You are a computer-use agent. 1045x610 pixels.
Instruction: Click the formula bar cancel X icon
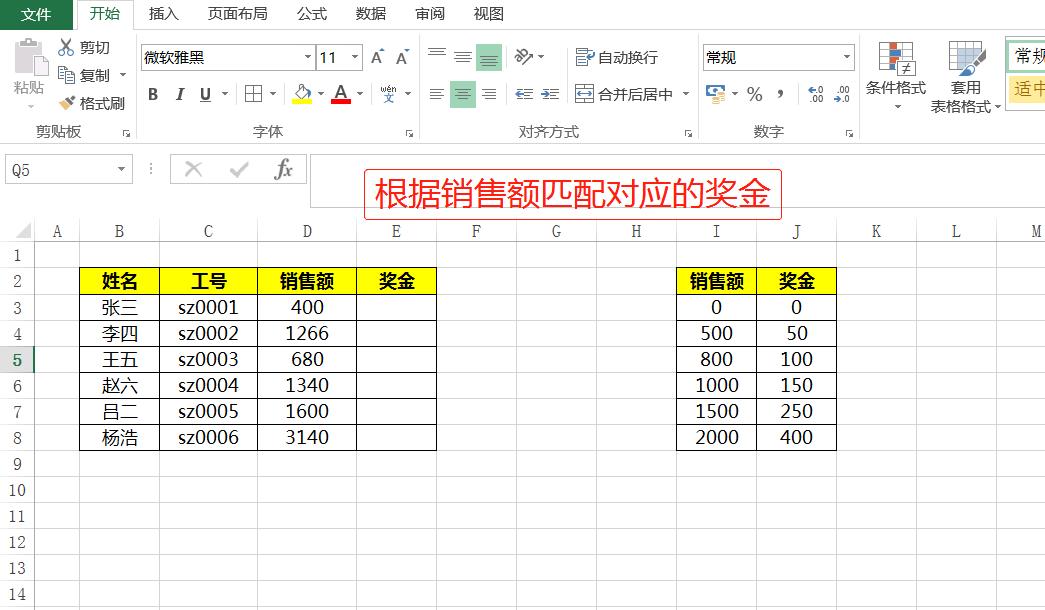tap(193, 169)
